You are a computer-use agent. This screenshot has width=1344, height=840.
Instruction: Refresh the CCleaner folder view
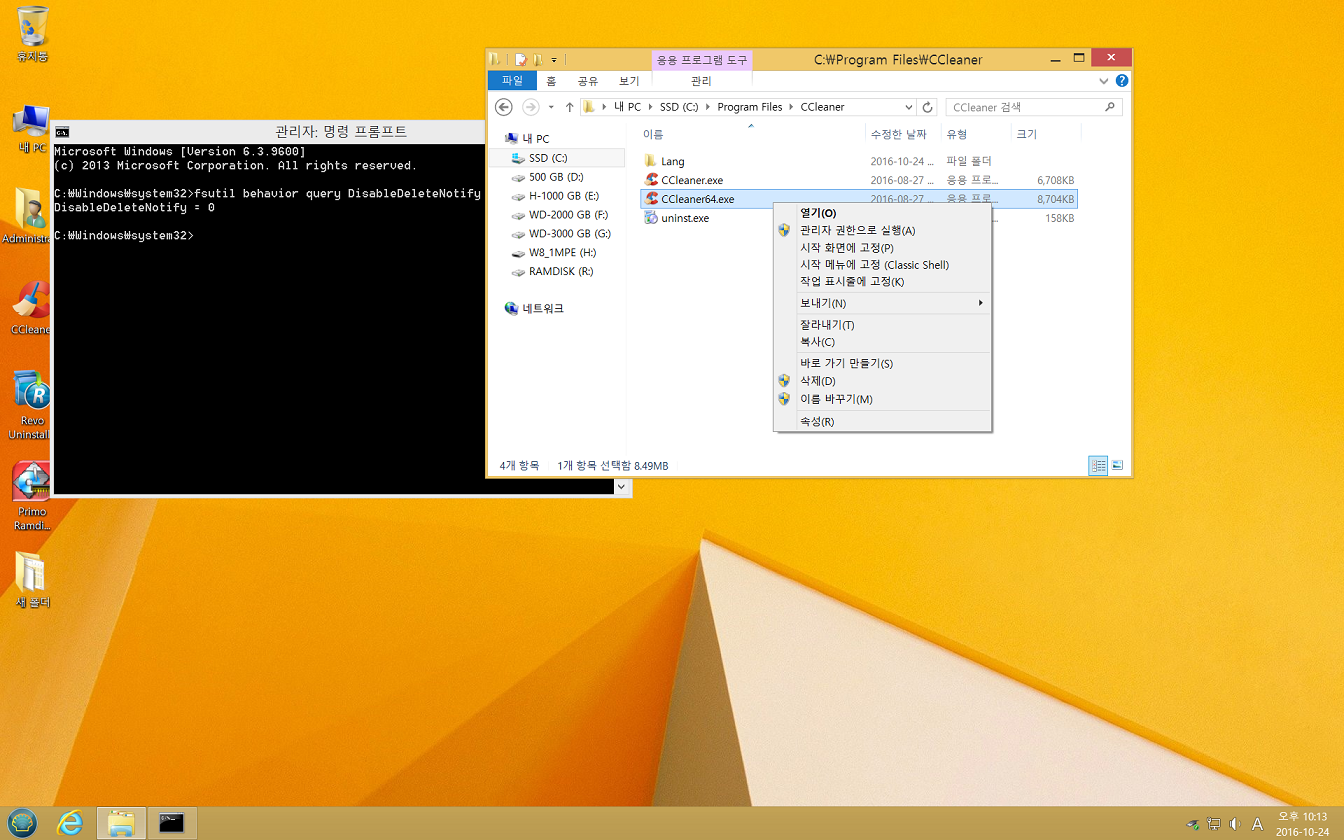928,107
